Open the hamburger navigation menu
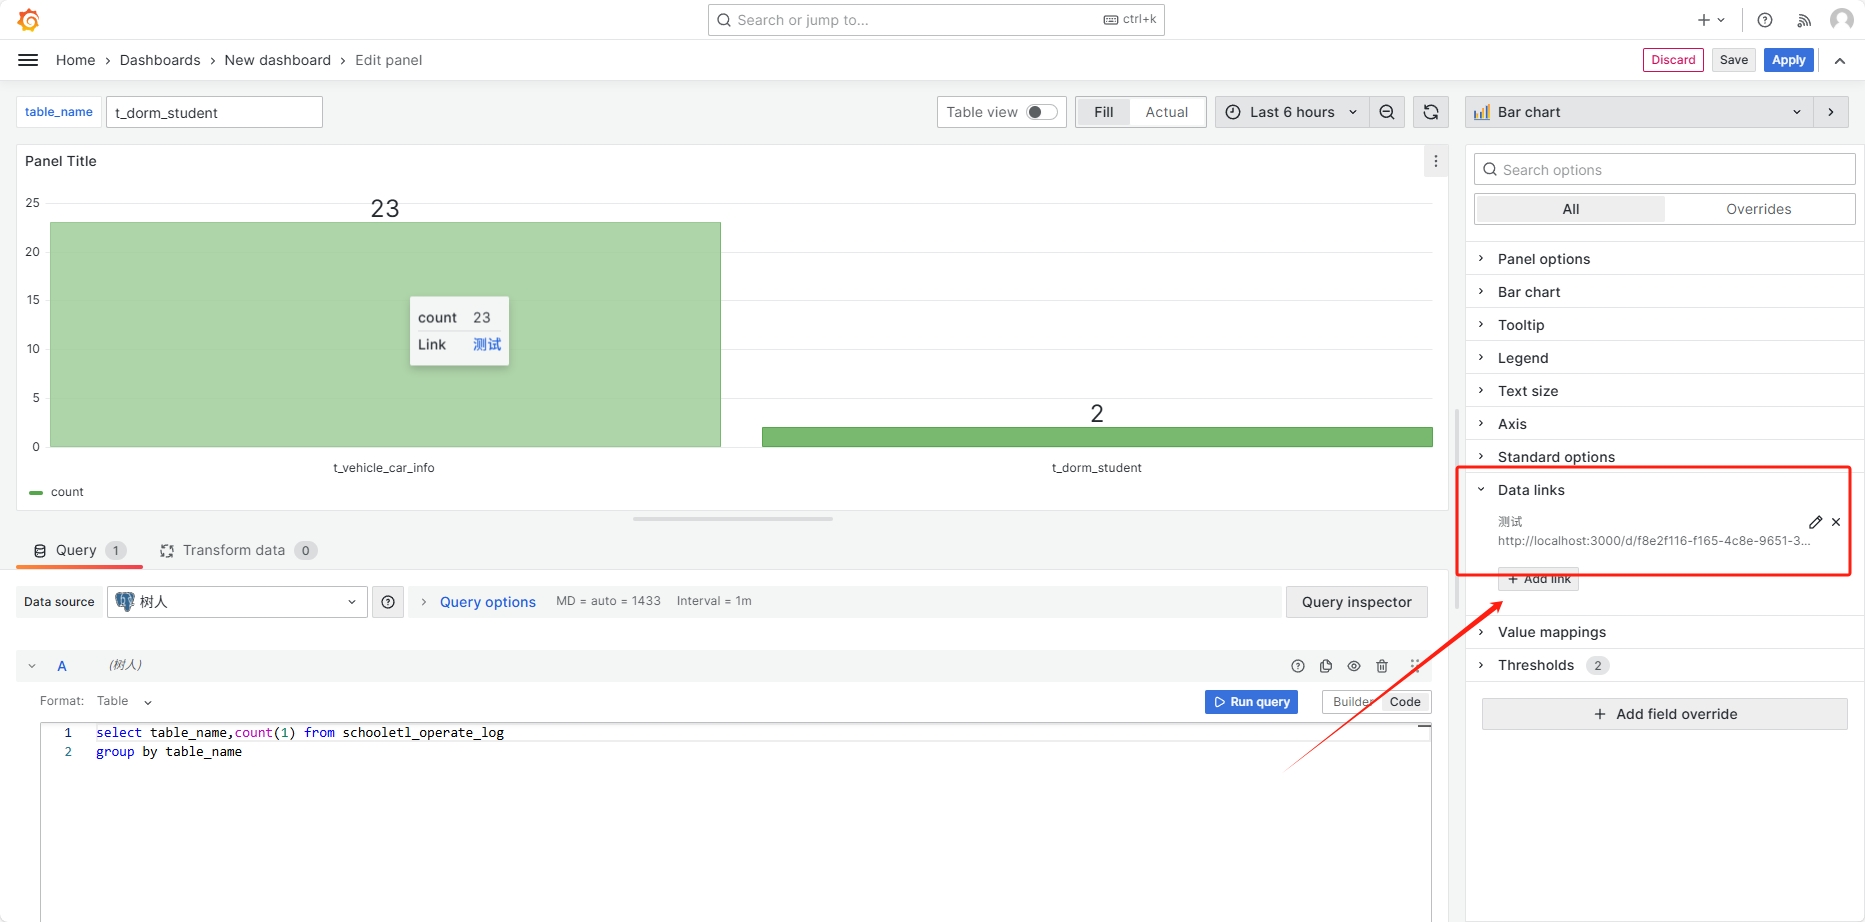Screen dimensions: 1865x922 click(x=28, y=60)
